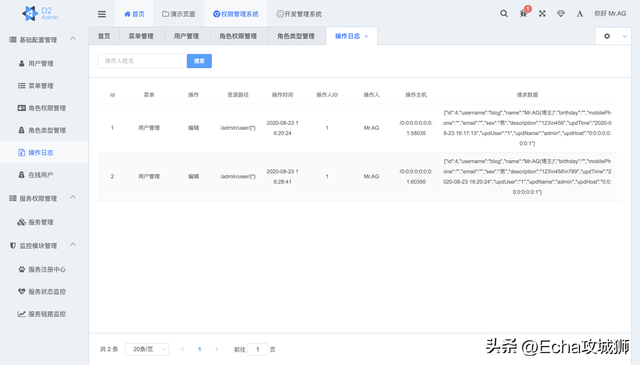Collapse the 监控模块管理 menu group

[x=73, y=245]
